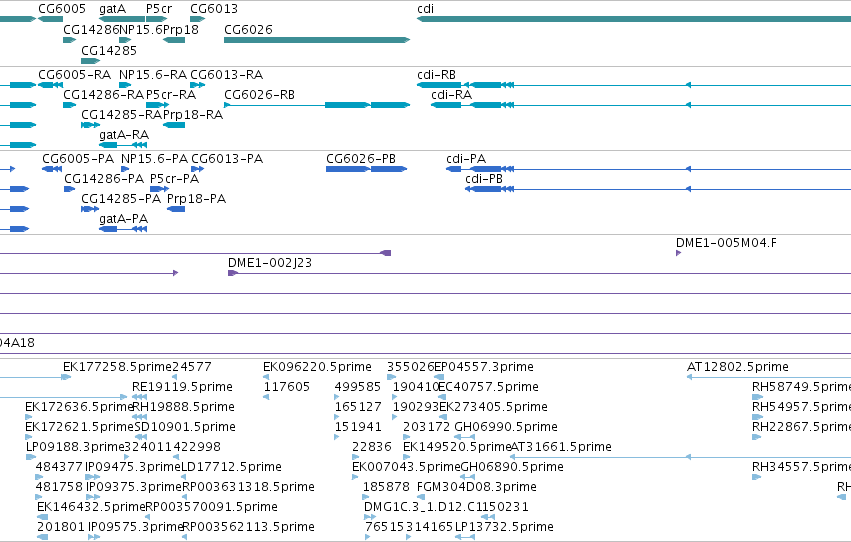Select protein CG6026-PB label

click(x=361, y=158)
